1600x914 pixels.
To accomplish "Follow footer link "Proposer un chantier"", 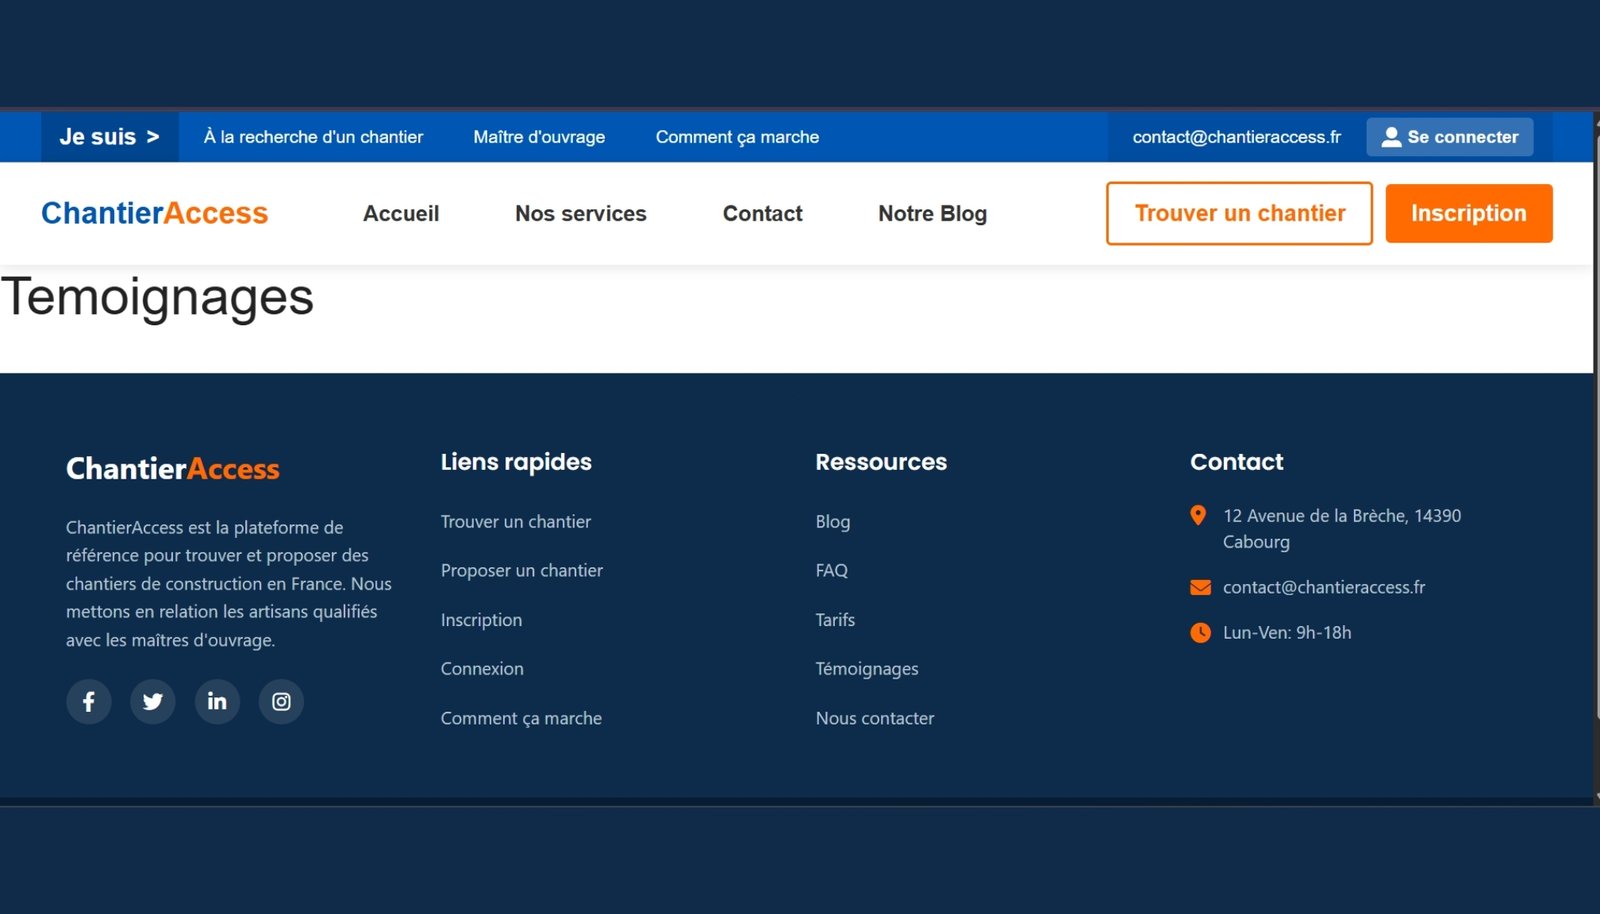I will click(x=522, y=571).
